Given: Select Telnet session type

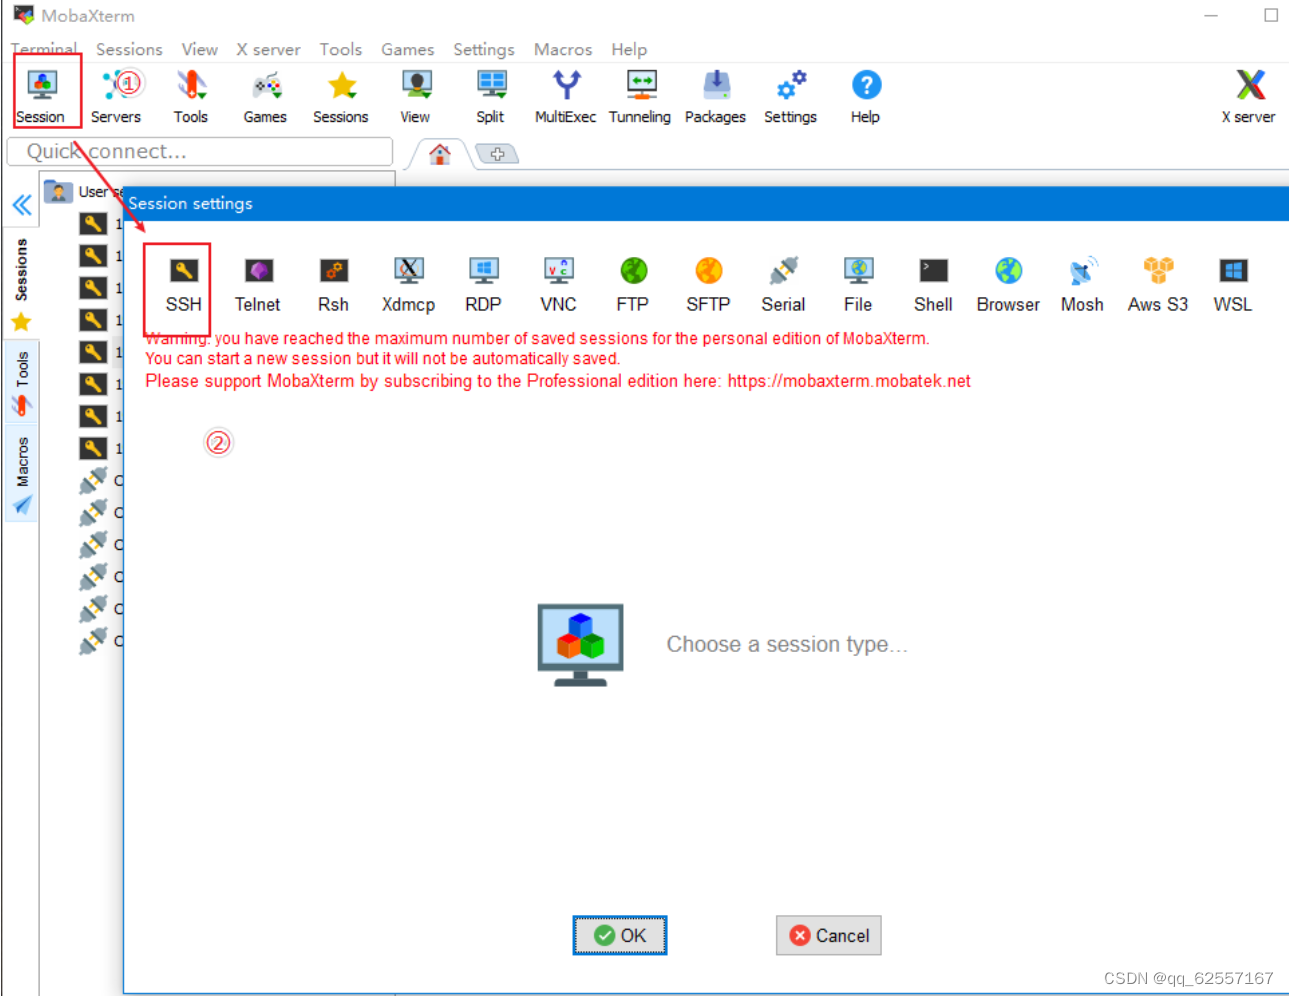Looking at the screenshot, I should click(x=258, y=286).
